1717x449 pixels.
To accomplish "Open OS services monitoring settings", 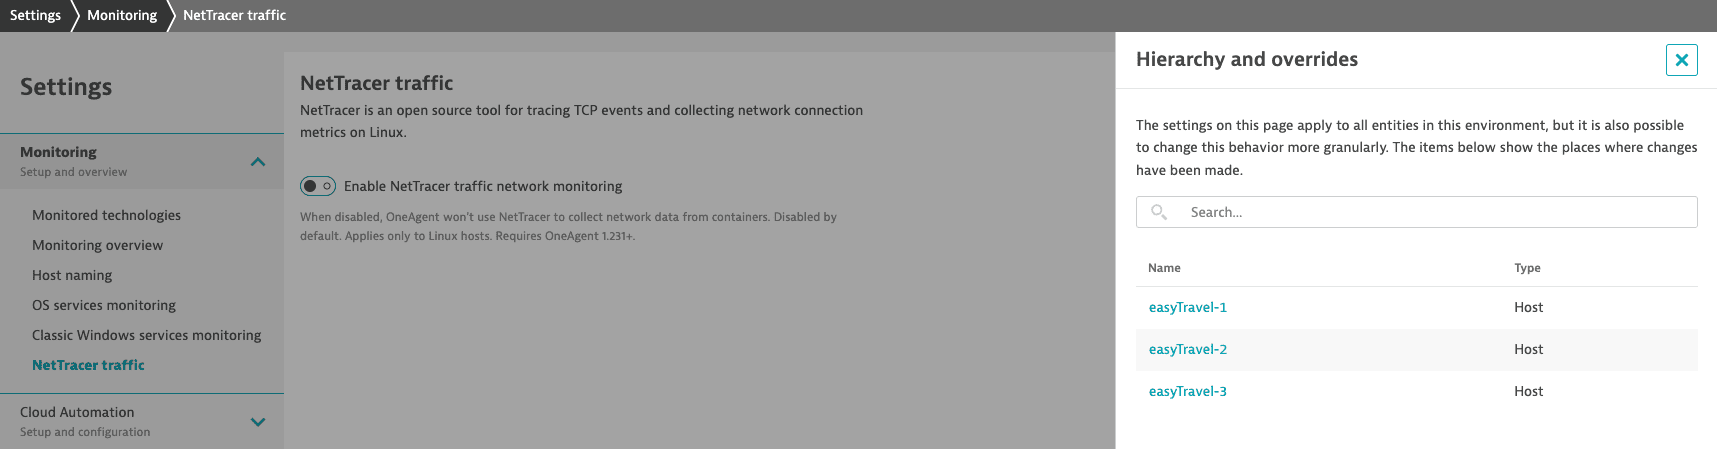I will [104, 305].
